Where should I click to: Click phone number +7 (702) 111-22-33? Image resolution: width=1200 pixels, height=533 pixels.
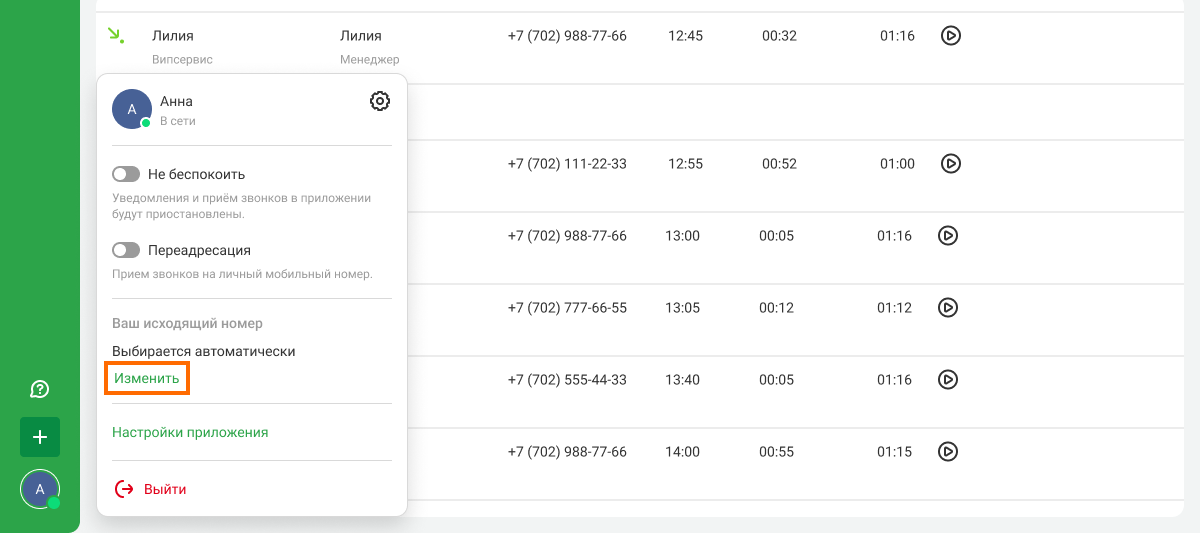pyautogui.click(x=567, y=164)
